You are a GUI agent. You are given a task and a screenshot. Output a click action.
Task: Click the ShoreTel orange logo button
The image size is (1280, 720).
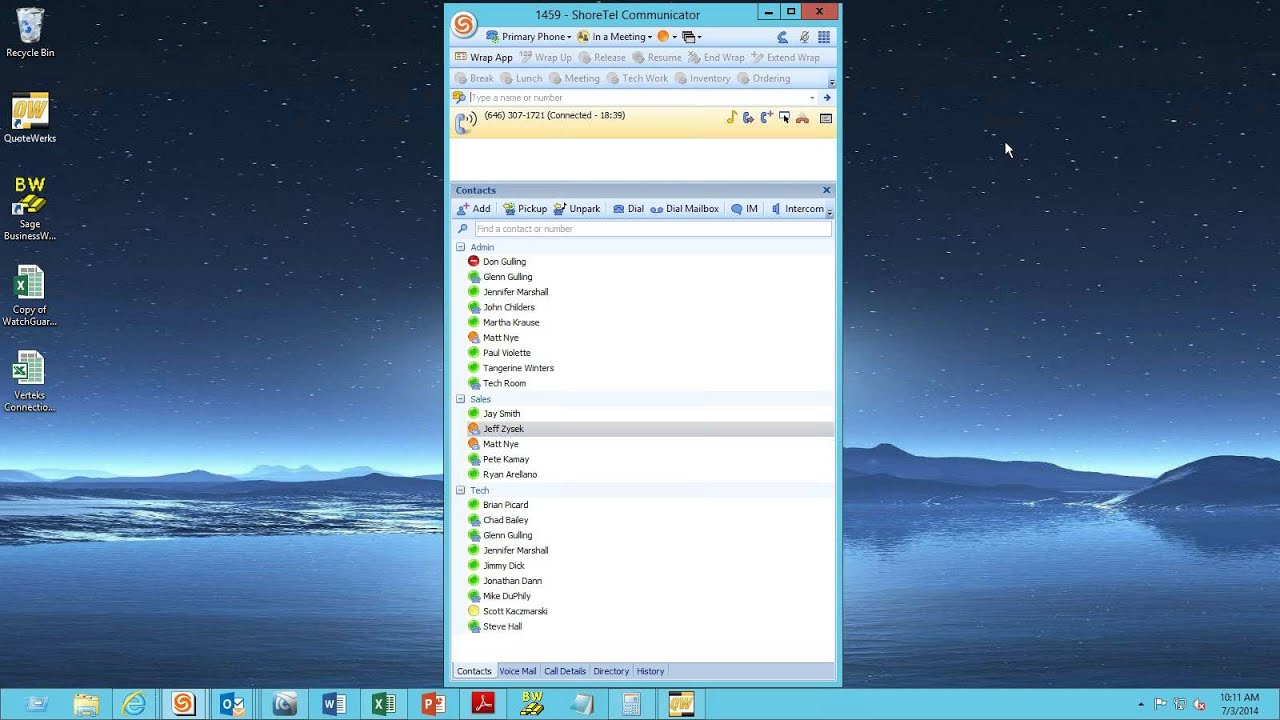[463, 25]
